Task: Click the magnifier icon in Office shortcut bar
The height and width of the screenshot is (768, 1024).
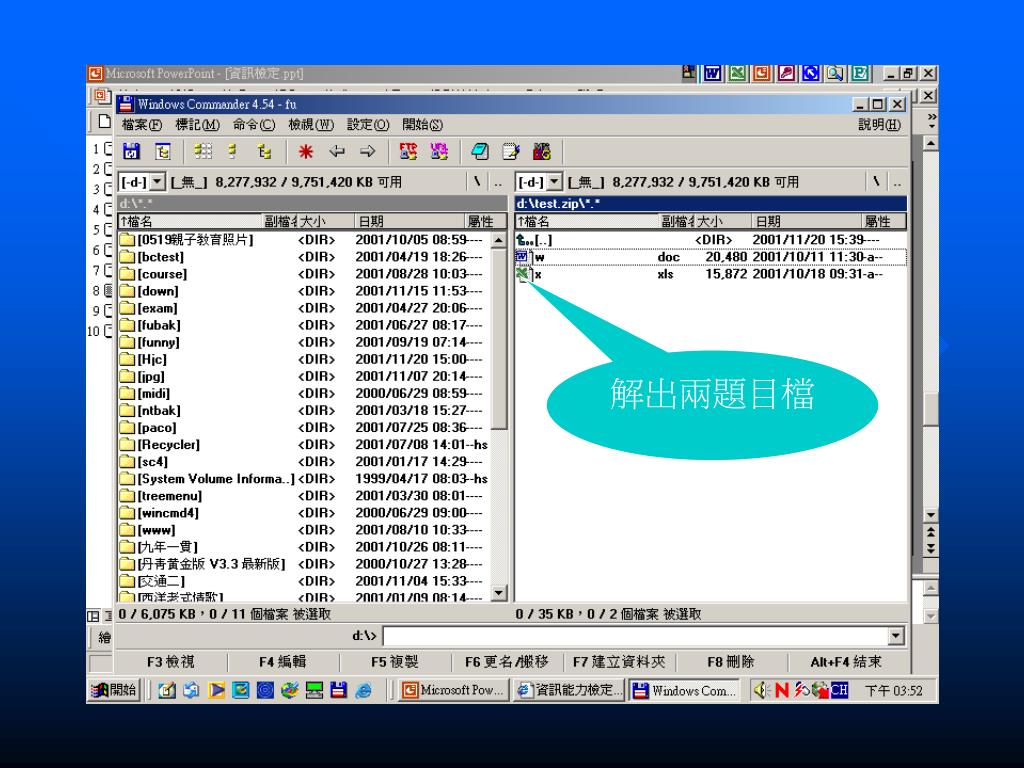Action: coord(835,73)
